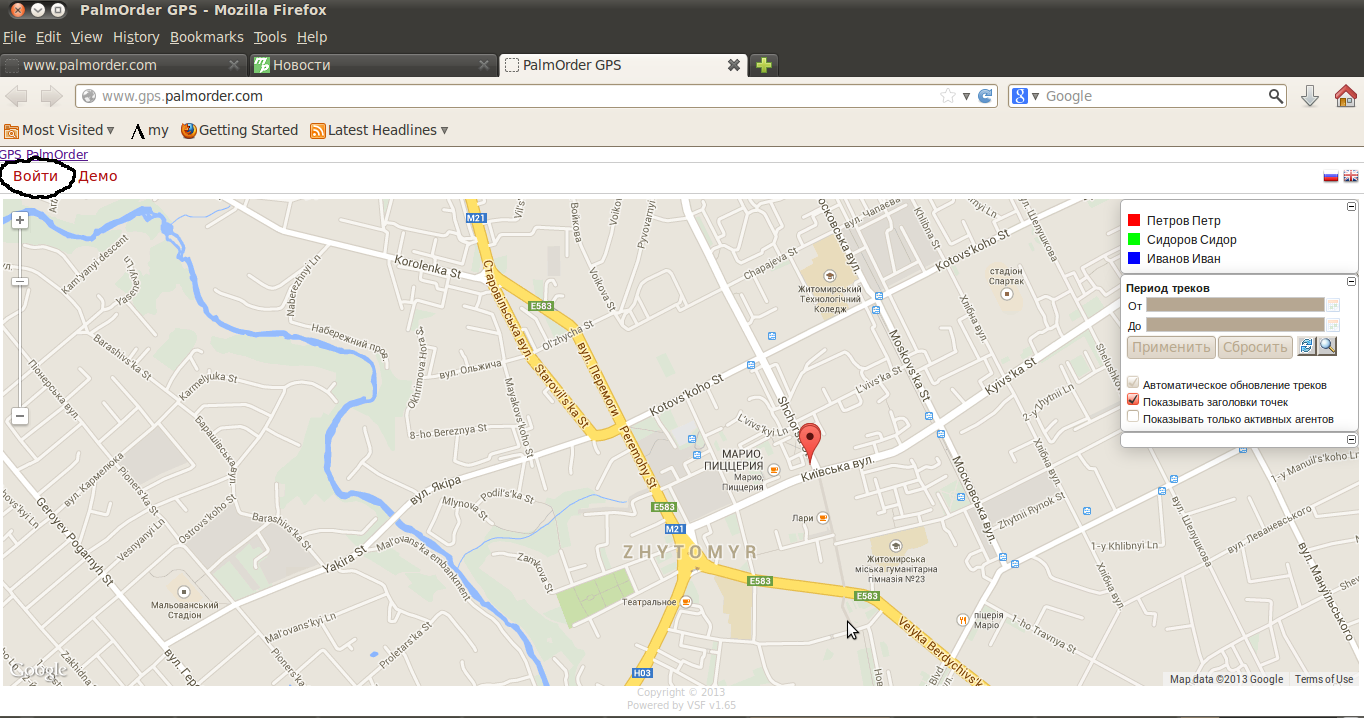Collapse the agents list panel

[1351, 207]
